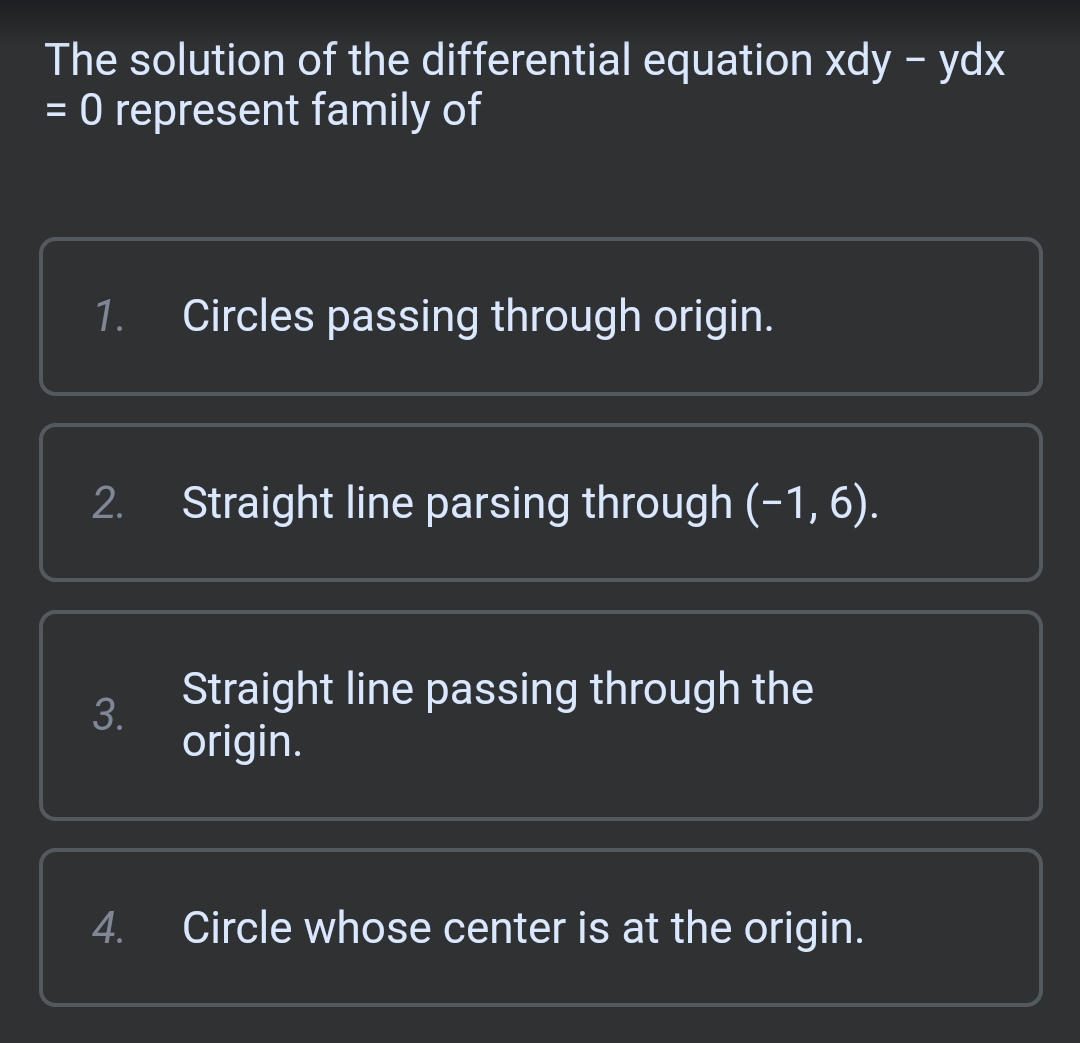The height and width of the screenshot is (1043, 1080).
Task: Click inside the third answer card area
Action: (540, 714)
